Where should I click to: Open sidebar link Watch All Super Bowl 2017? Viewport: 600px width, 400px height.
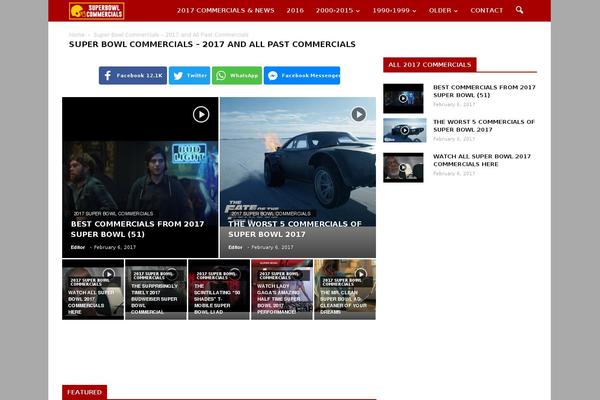click(482, 160)
